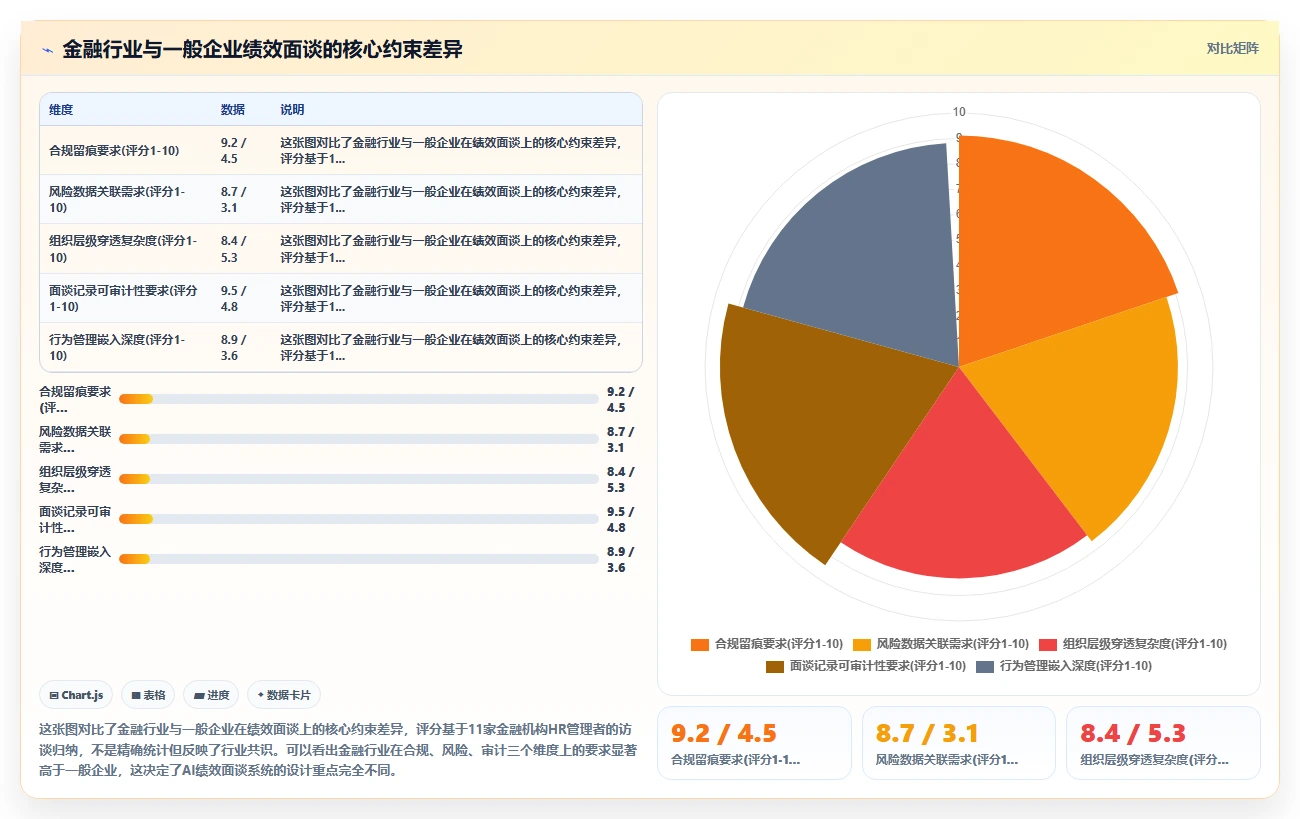The image size is (1300, 819).
Task: Click legend label 合规留痕要求(评分1-10)
Action: (779, 644)
